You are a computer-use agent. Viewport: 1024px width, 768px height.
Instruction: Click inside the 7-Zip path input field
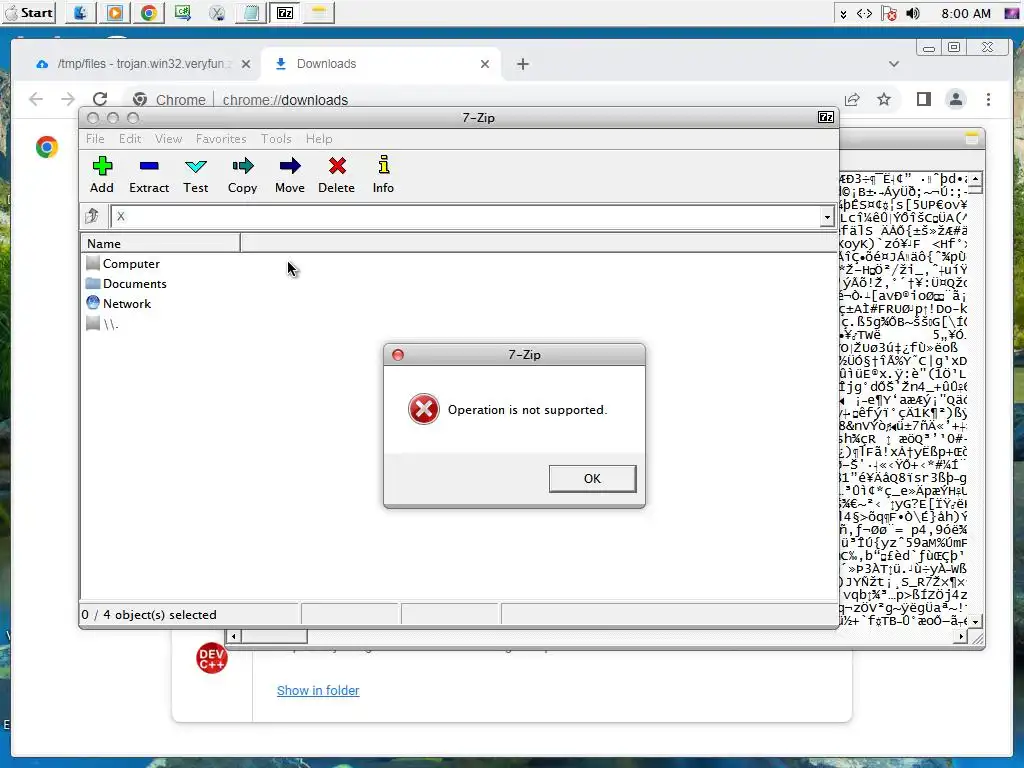pos(466,217)
